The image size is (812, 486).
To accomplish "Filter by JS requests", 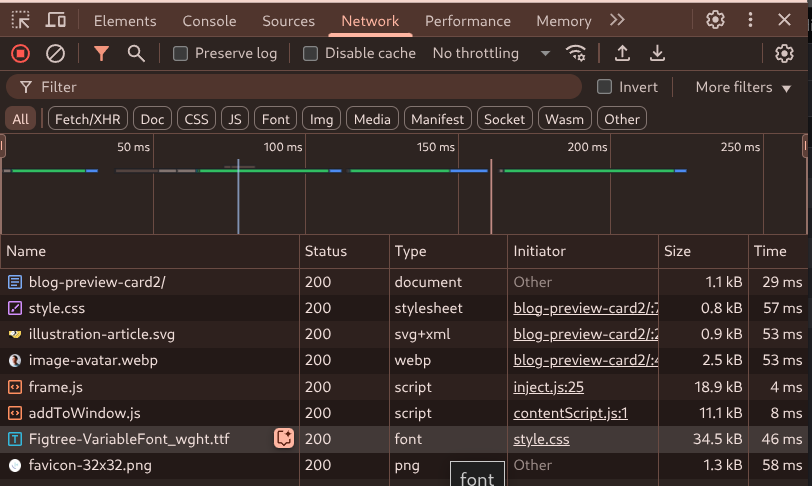I will coord(235,119).
